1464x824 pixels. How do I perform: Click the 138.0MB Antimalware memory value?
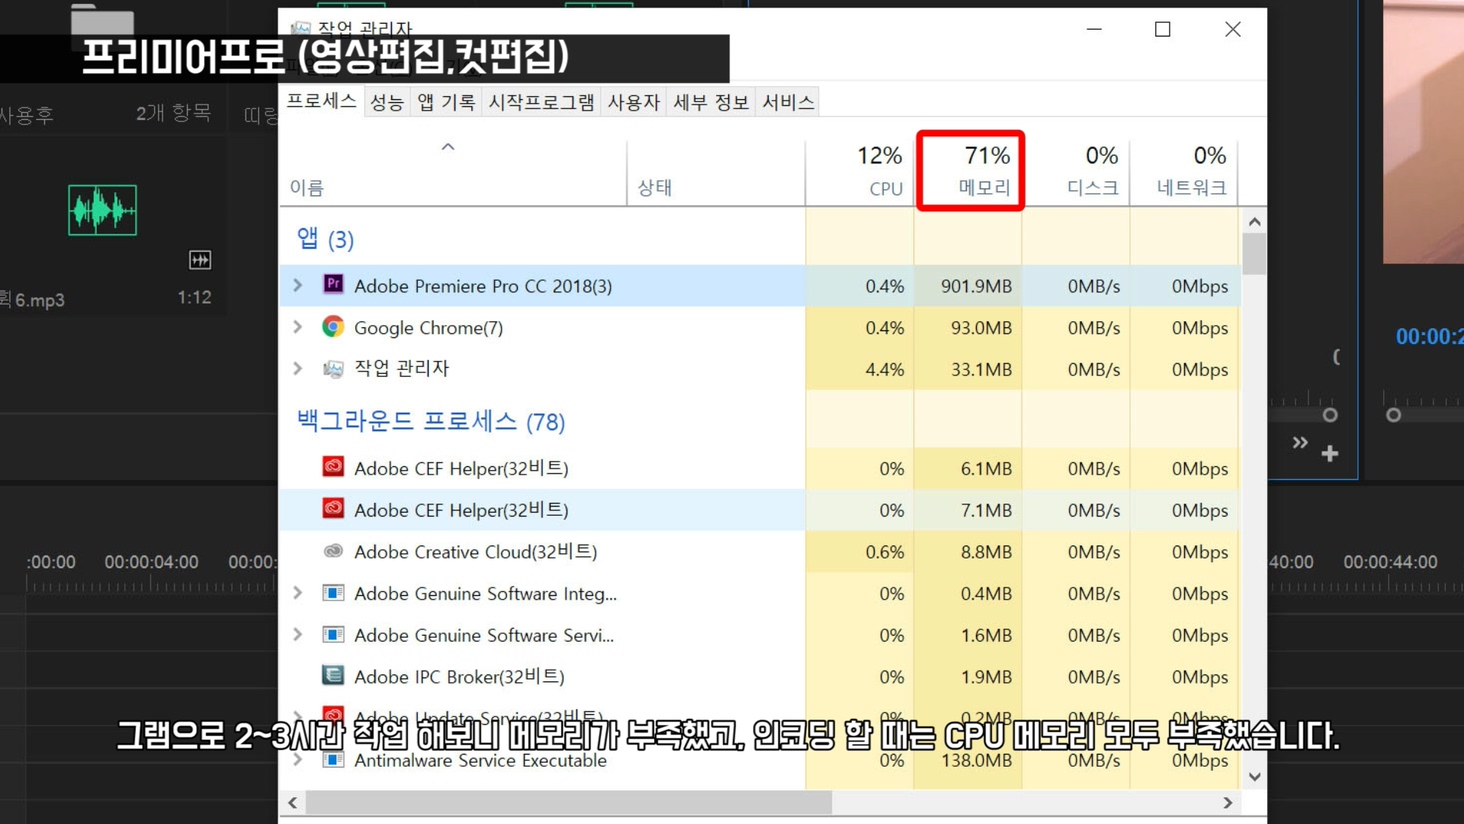click(976, 760)
